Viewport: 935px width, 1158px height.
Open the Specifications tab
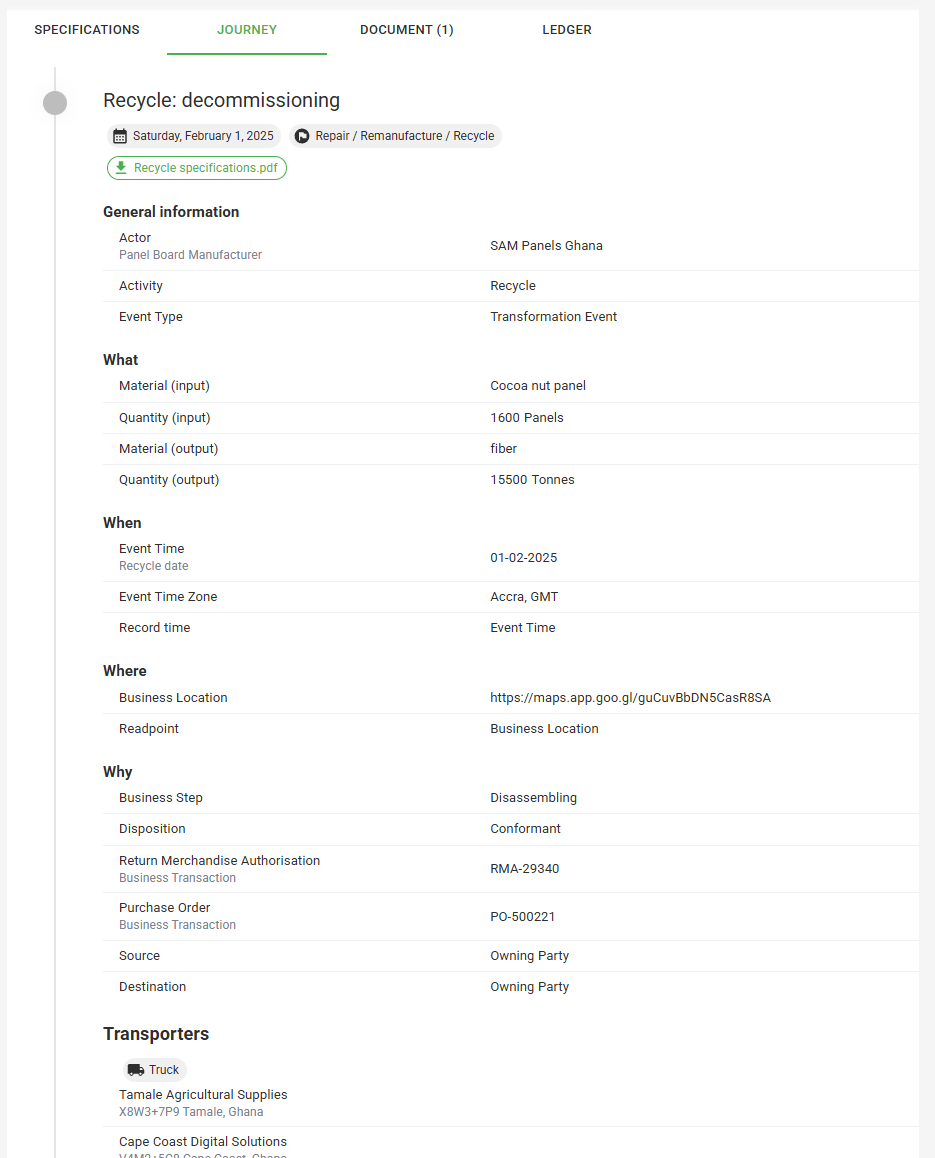tap(87, 30)
